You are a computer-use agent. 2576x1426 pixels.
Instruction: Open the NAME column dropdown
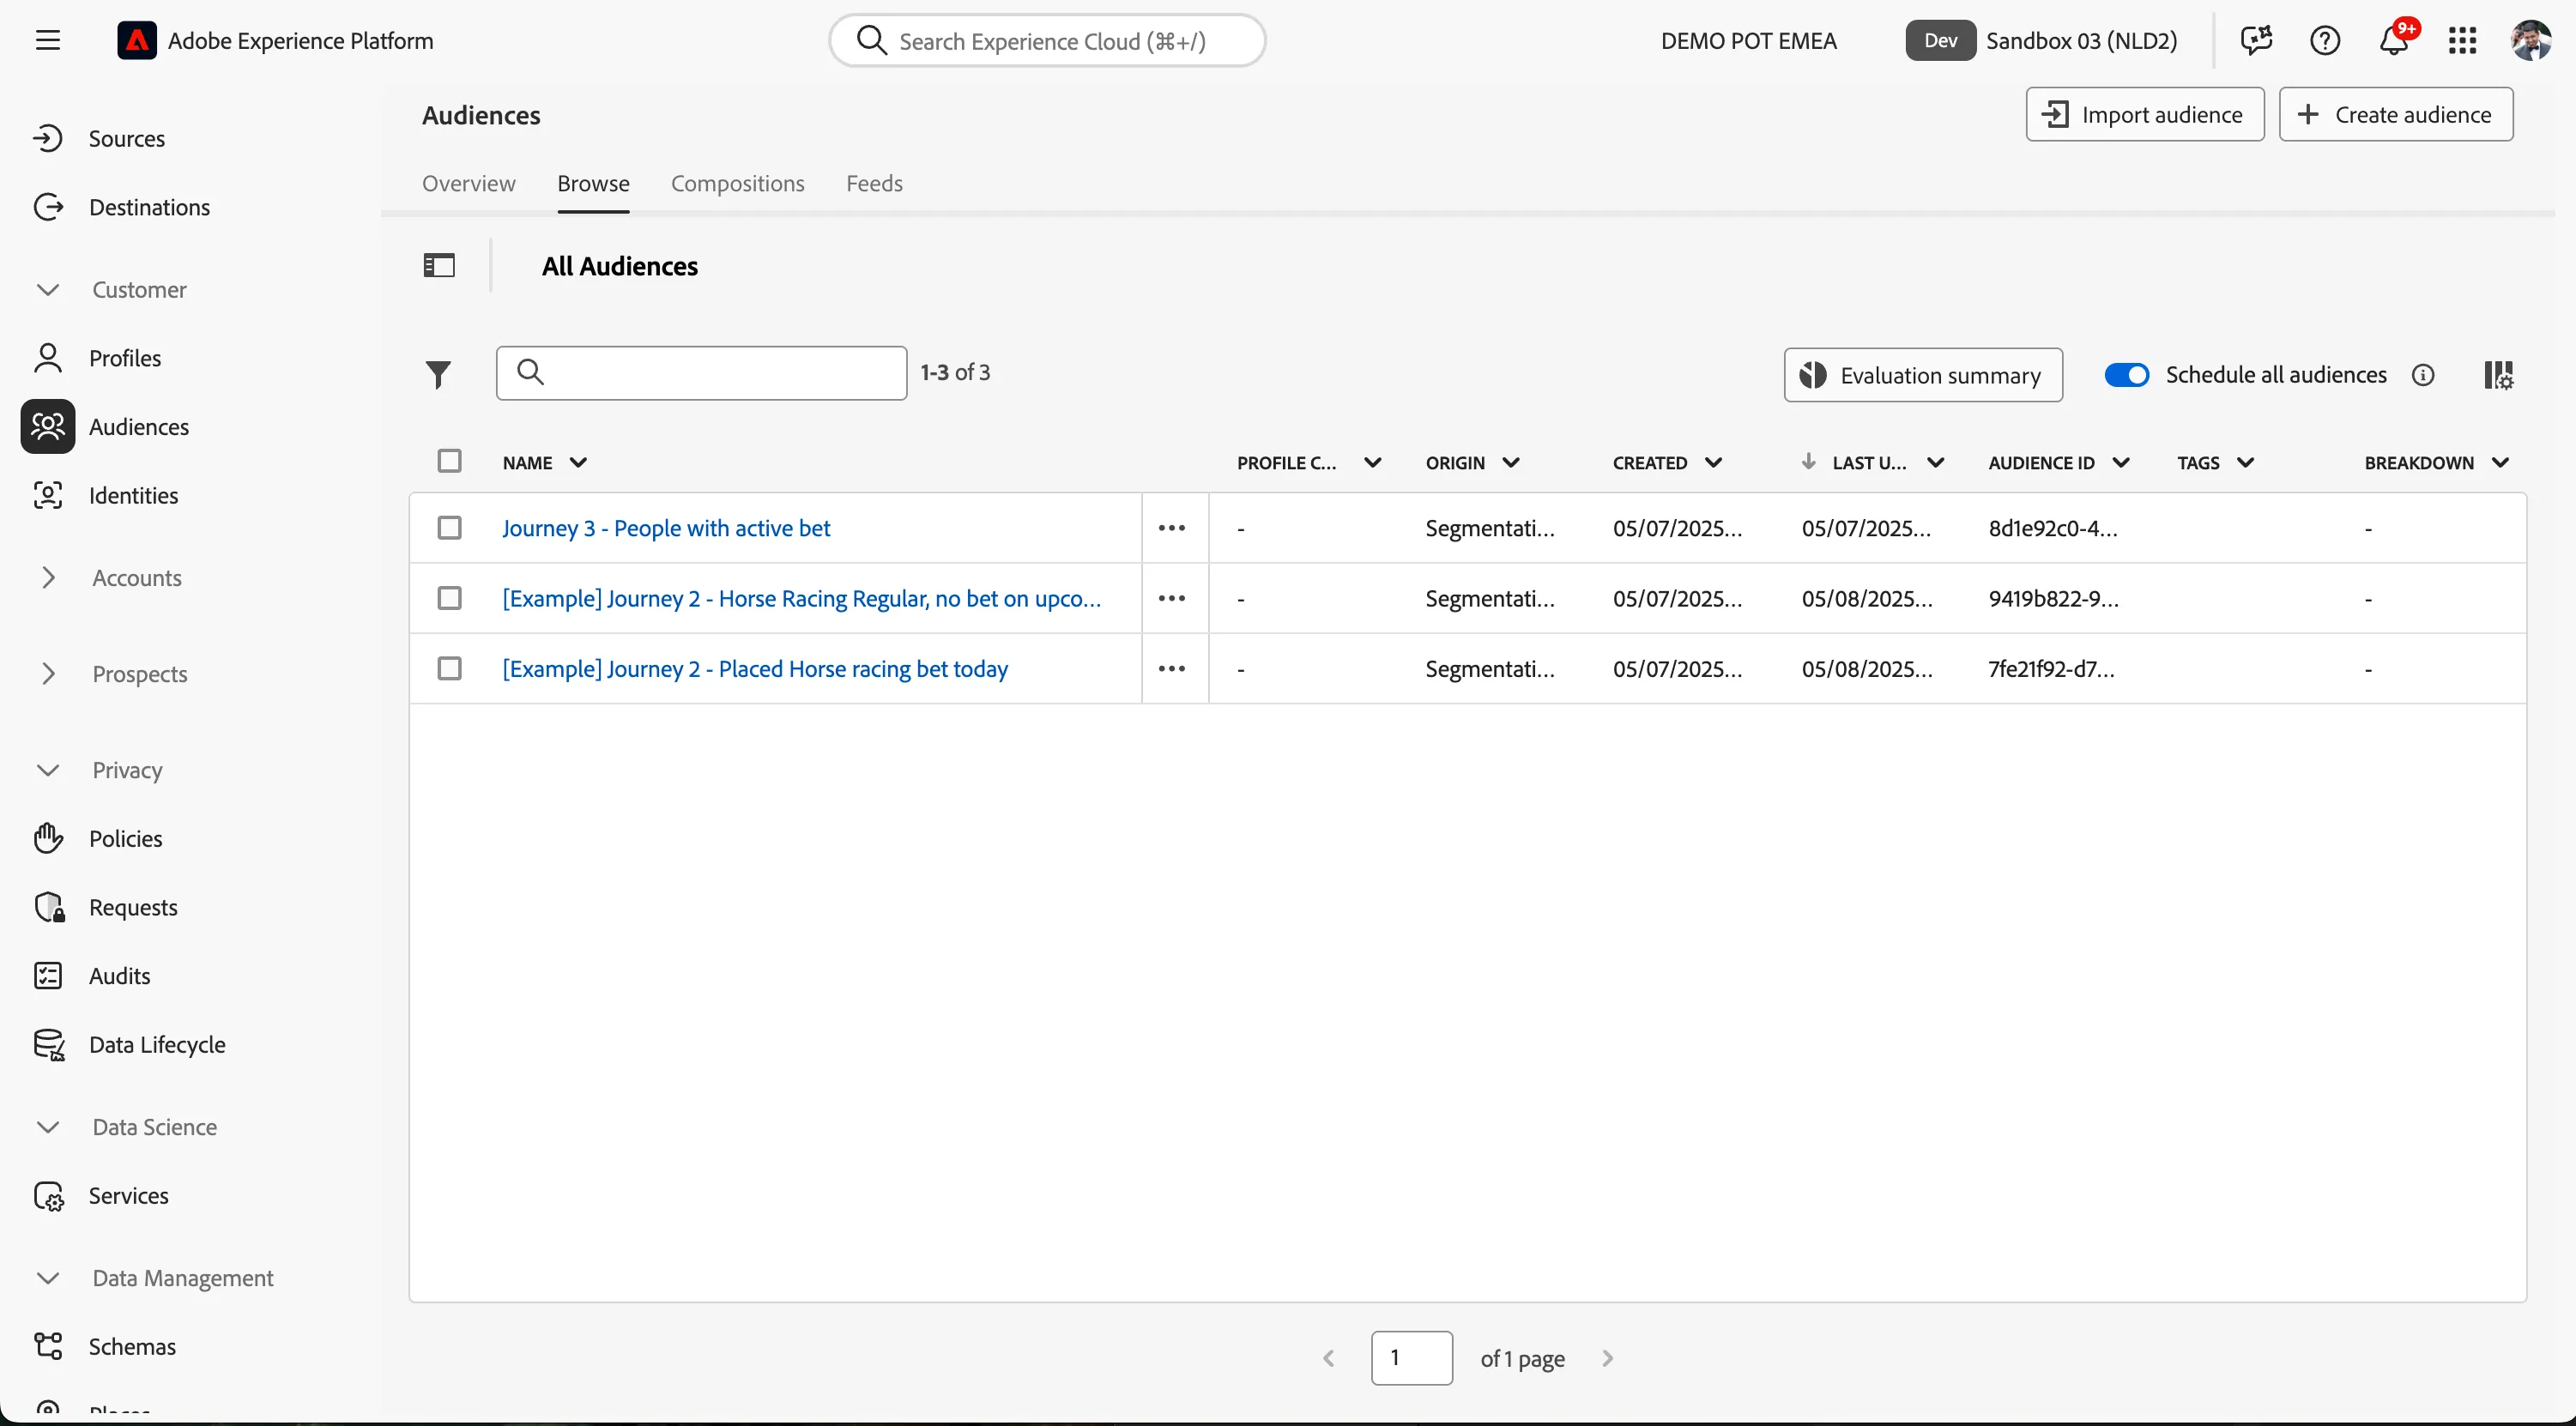click(578, 463)
